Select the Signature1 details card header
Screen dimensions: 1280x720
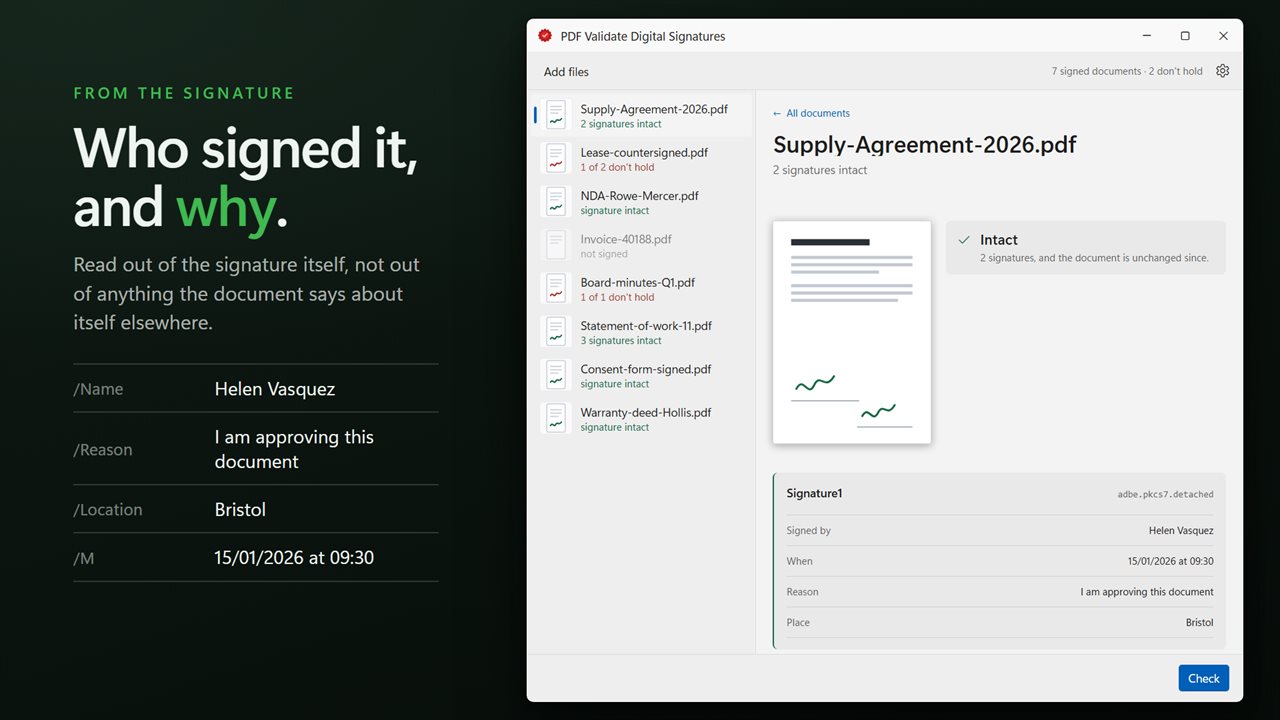tap(1000, 494)
